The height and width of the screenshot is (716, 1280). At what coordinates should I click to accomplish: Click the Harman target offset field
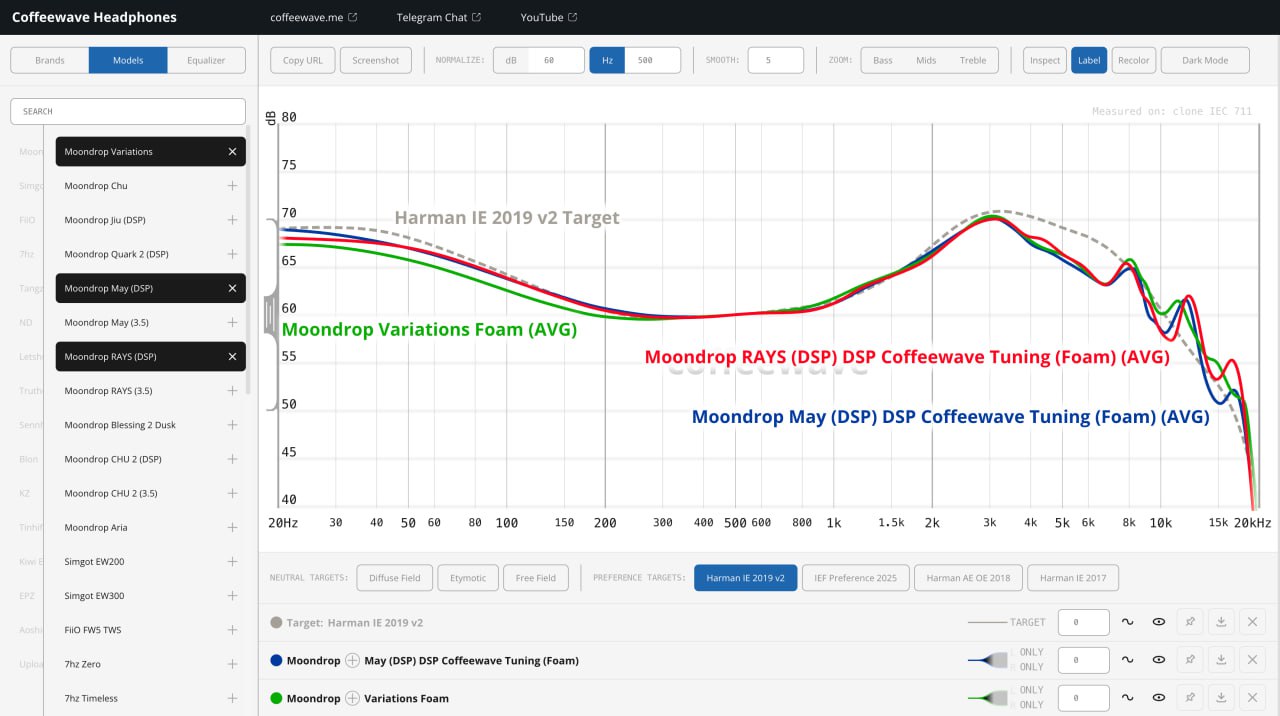point(1084,622)
